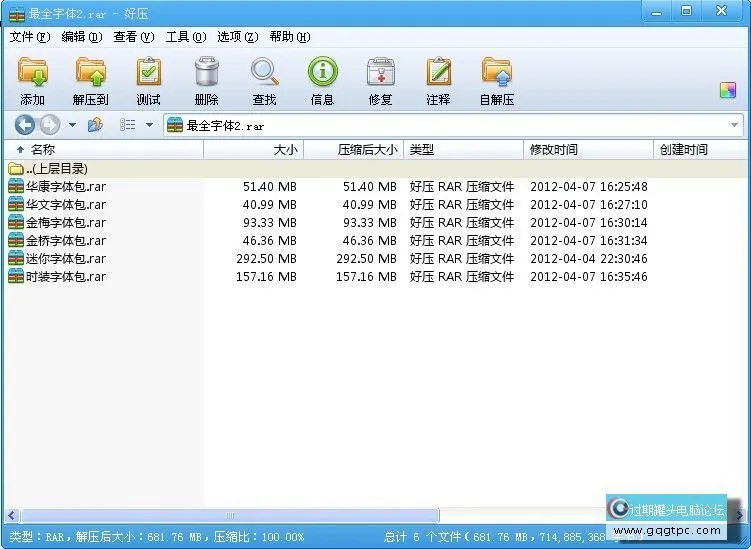The image size is (751, 549).
Task: Minimize the 好压 window
Action: click(657, 11)
